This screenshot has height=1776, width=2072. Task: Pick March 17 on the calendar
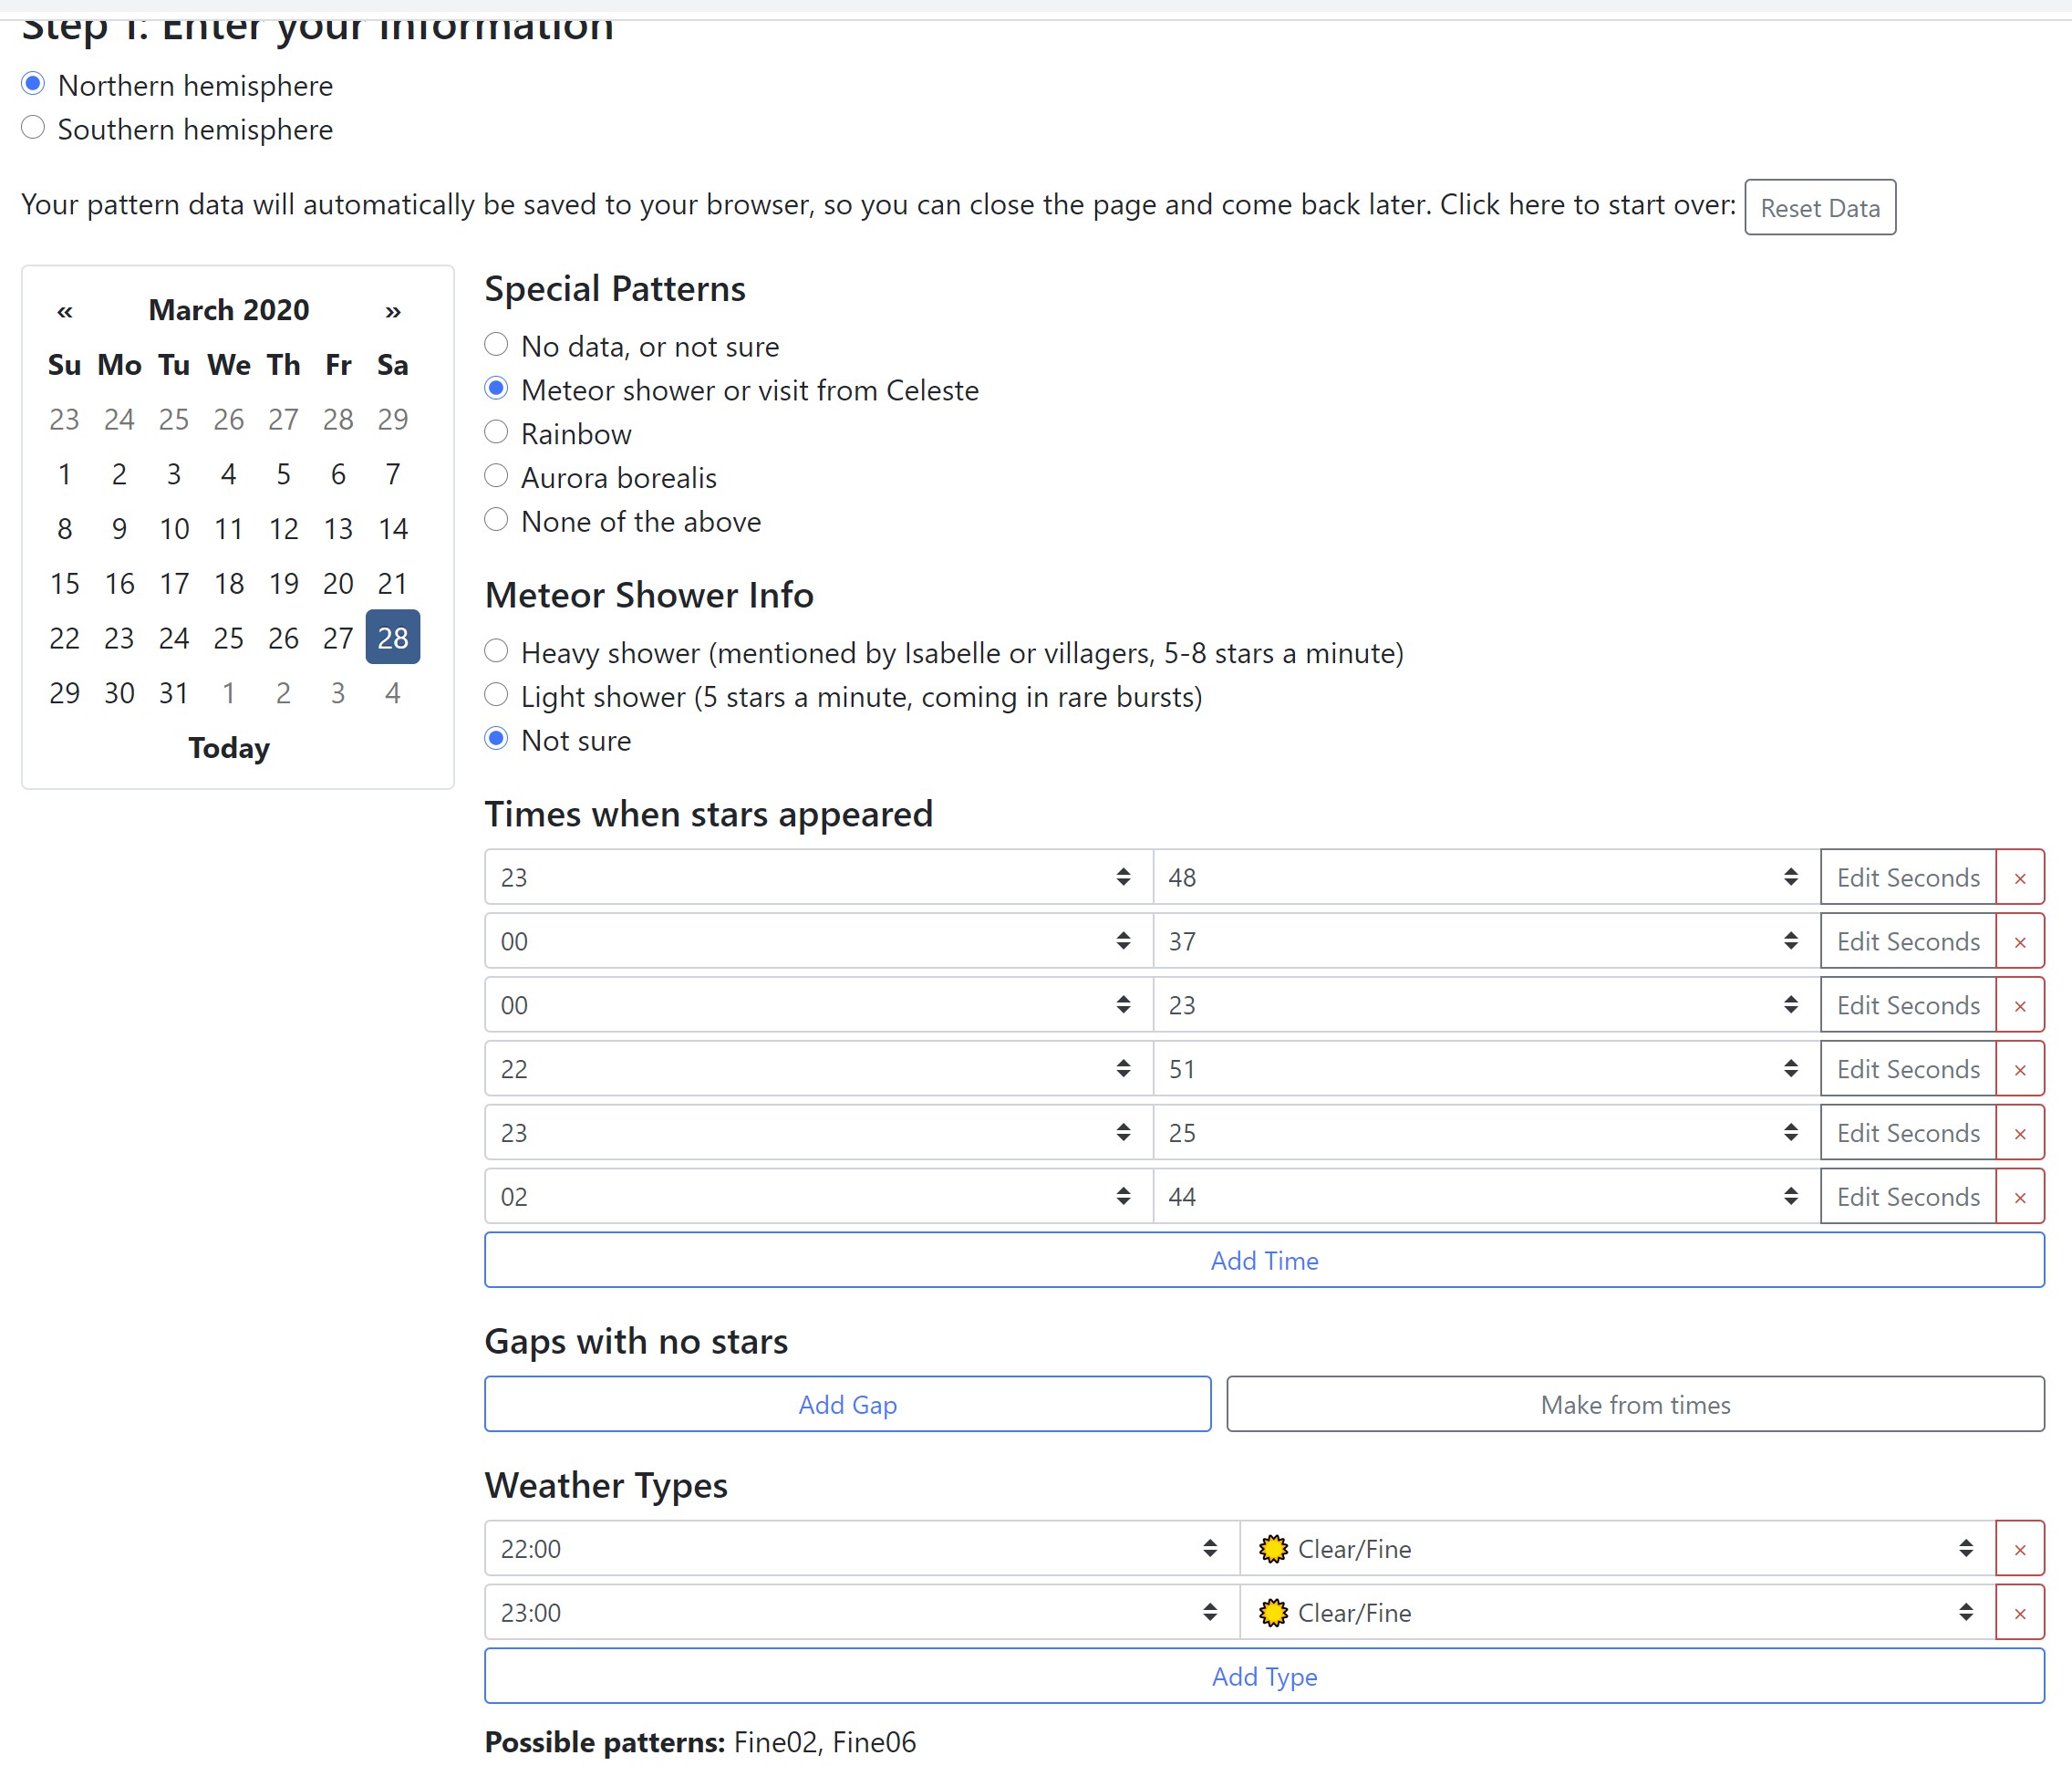tap(174, 583)
